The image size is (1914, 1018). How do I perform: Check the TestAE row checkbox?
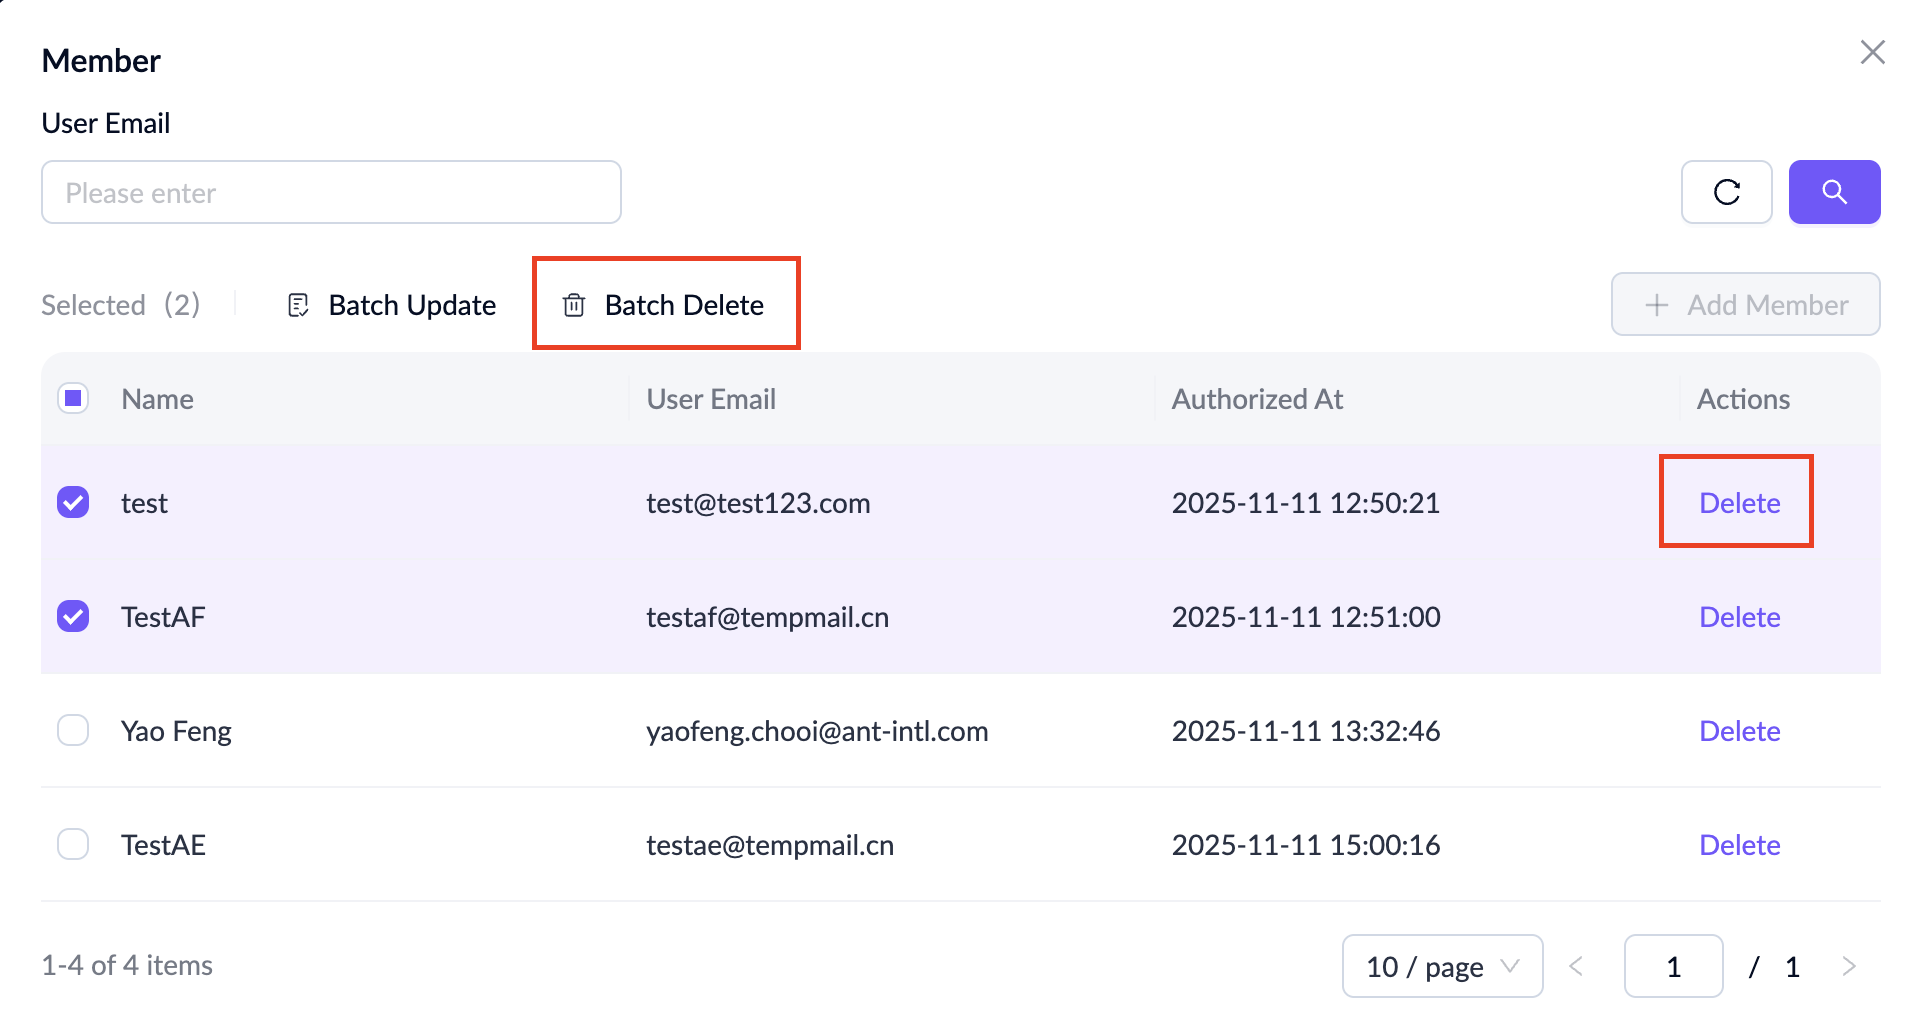coord(73,844)
